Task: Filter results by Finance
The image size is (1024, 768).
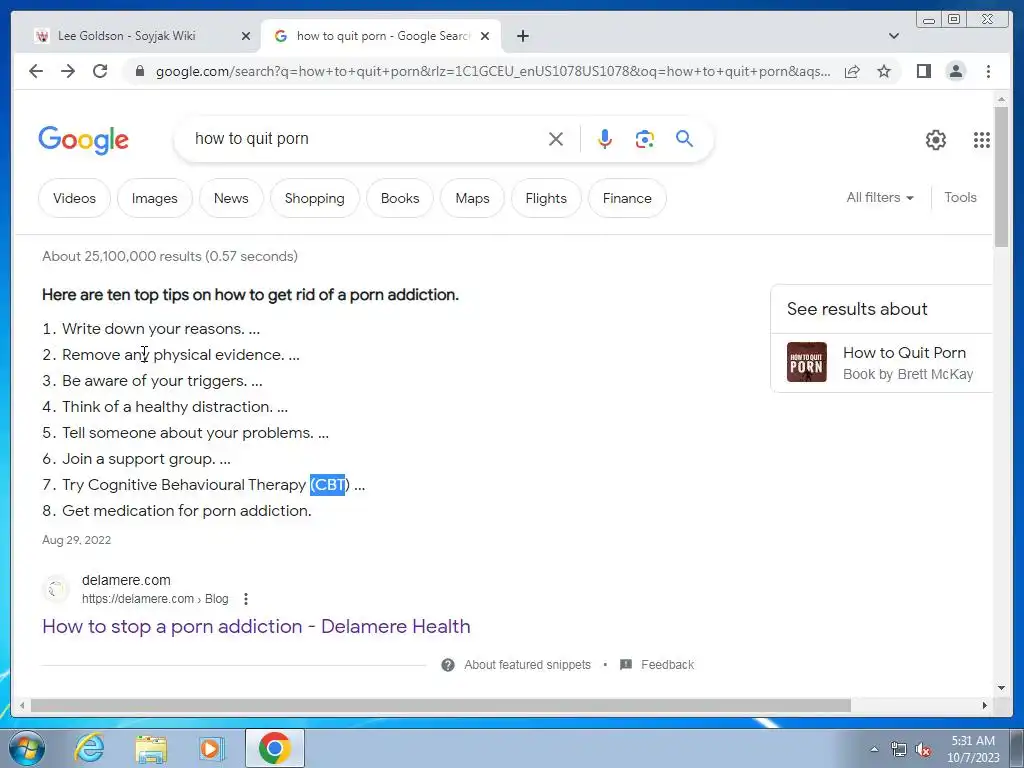Action: tap(627, 198)
